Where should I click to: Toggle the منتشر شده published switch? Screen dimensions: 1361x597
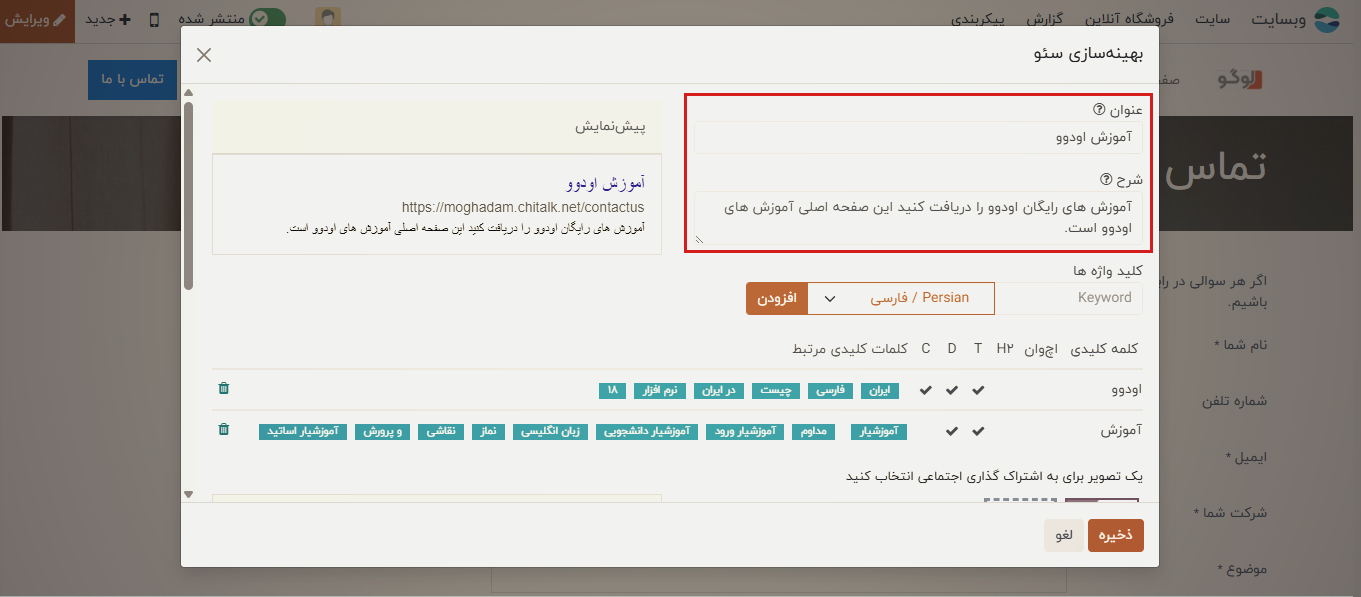coord(267,19)
